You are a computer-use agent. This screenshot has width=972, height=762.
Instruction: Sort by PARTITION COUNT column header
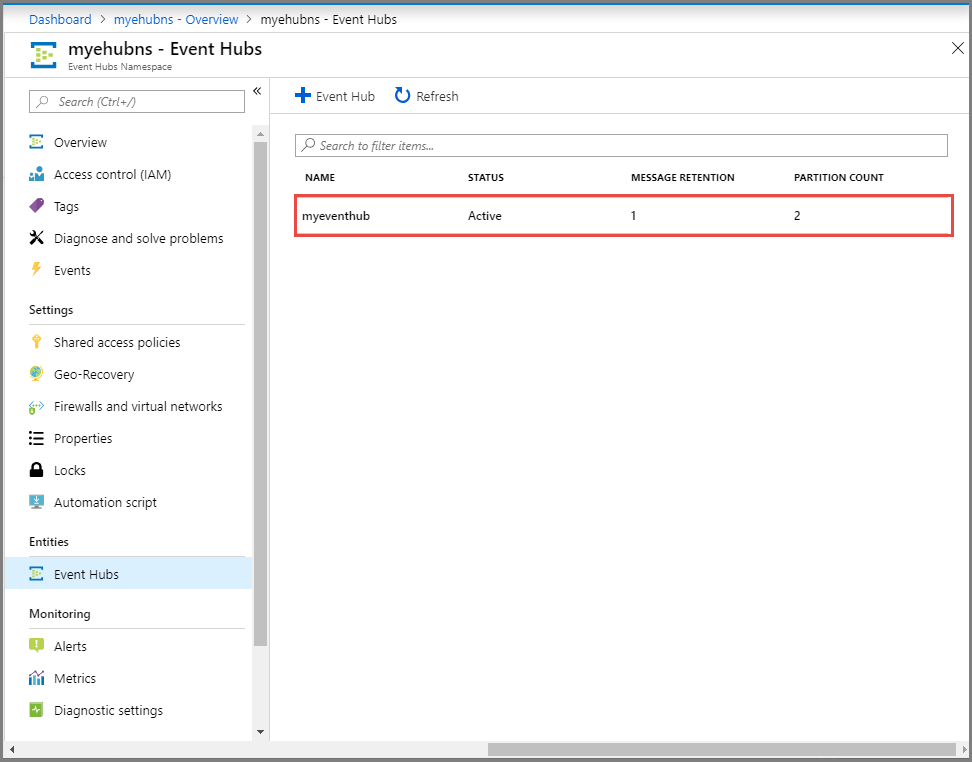(x=839, y=177)
